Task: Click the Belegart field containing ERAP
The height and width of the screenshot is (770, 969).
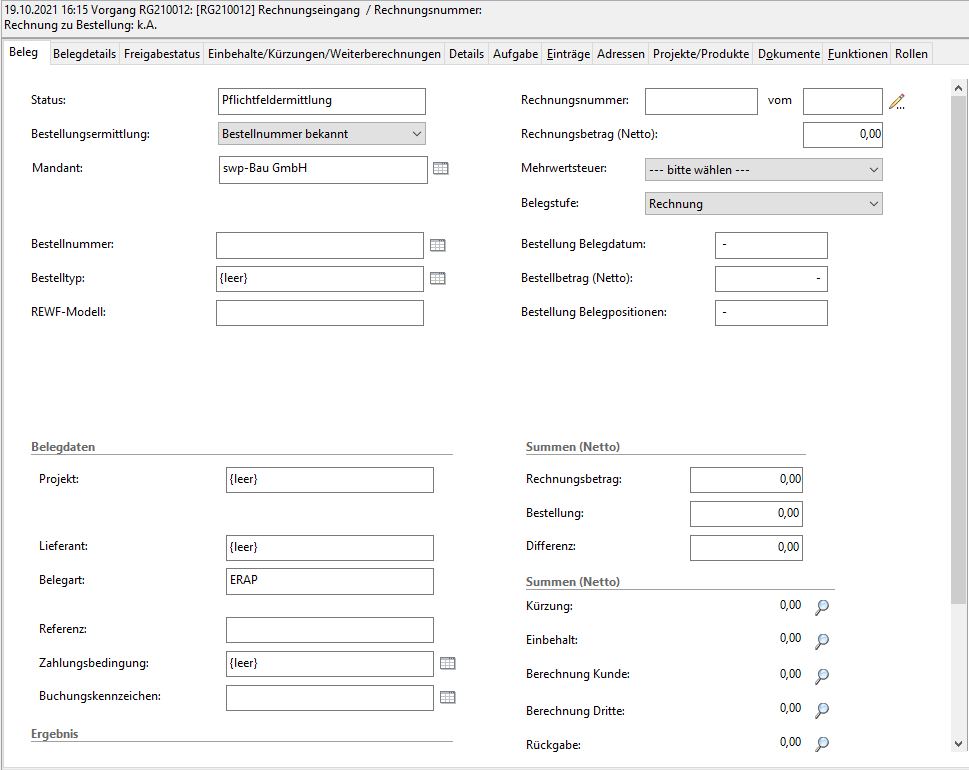Action: pyautogui.click(x=330, y=582)
